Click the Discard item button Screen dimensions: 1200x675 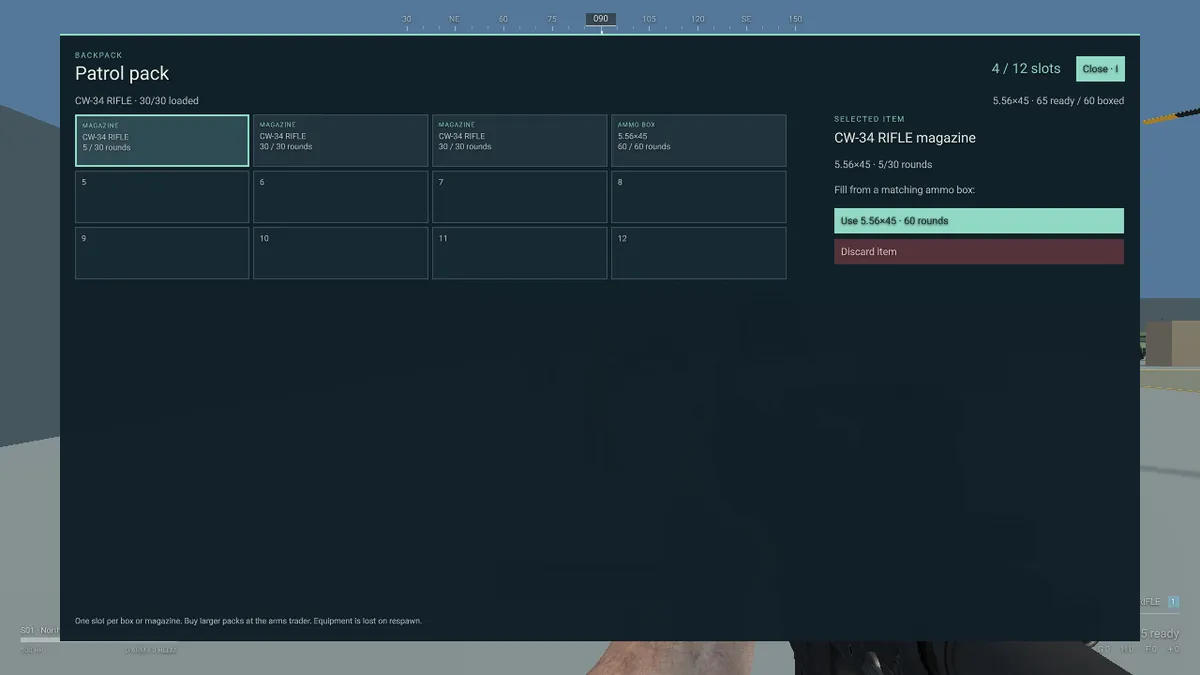[x=979, y=252]
